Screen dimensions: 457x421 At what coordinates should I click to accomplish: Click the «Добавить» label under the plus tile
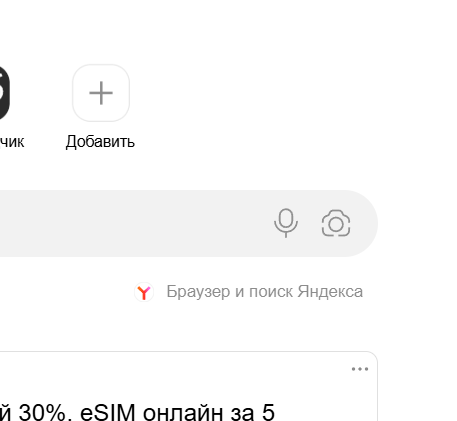pyautogui.click(x=100, y=142)
